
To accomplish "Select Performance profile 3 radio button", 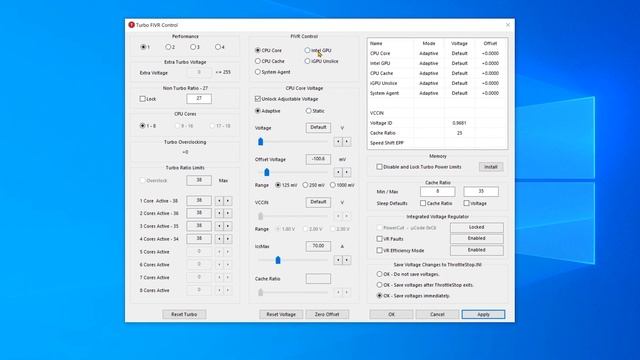I will point(193,47).
